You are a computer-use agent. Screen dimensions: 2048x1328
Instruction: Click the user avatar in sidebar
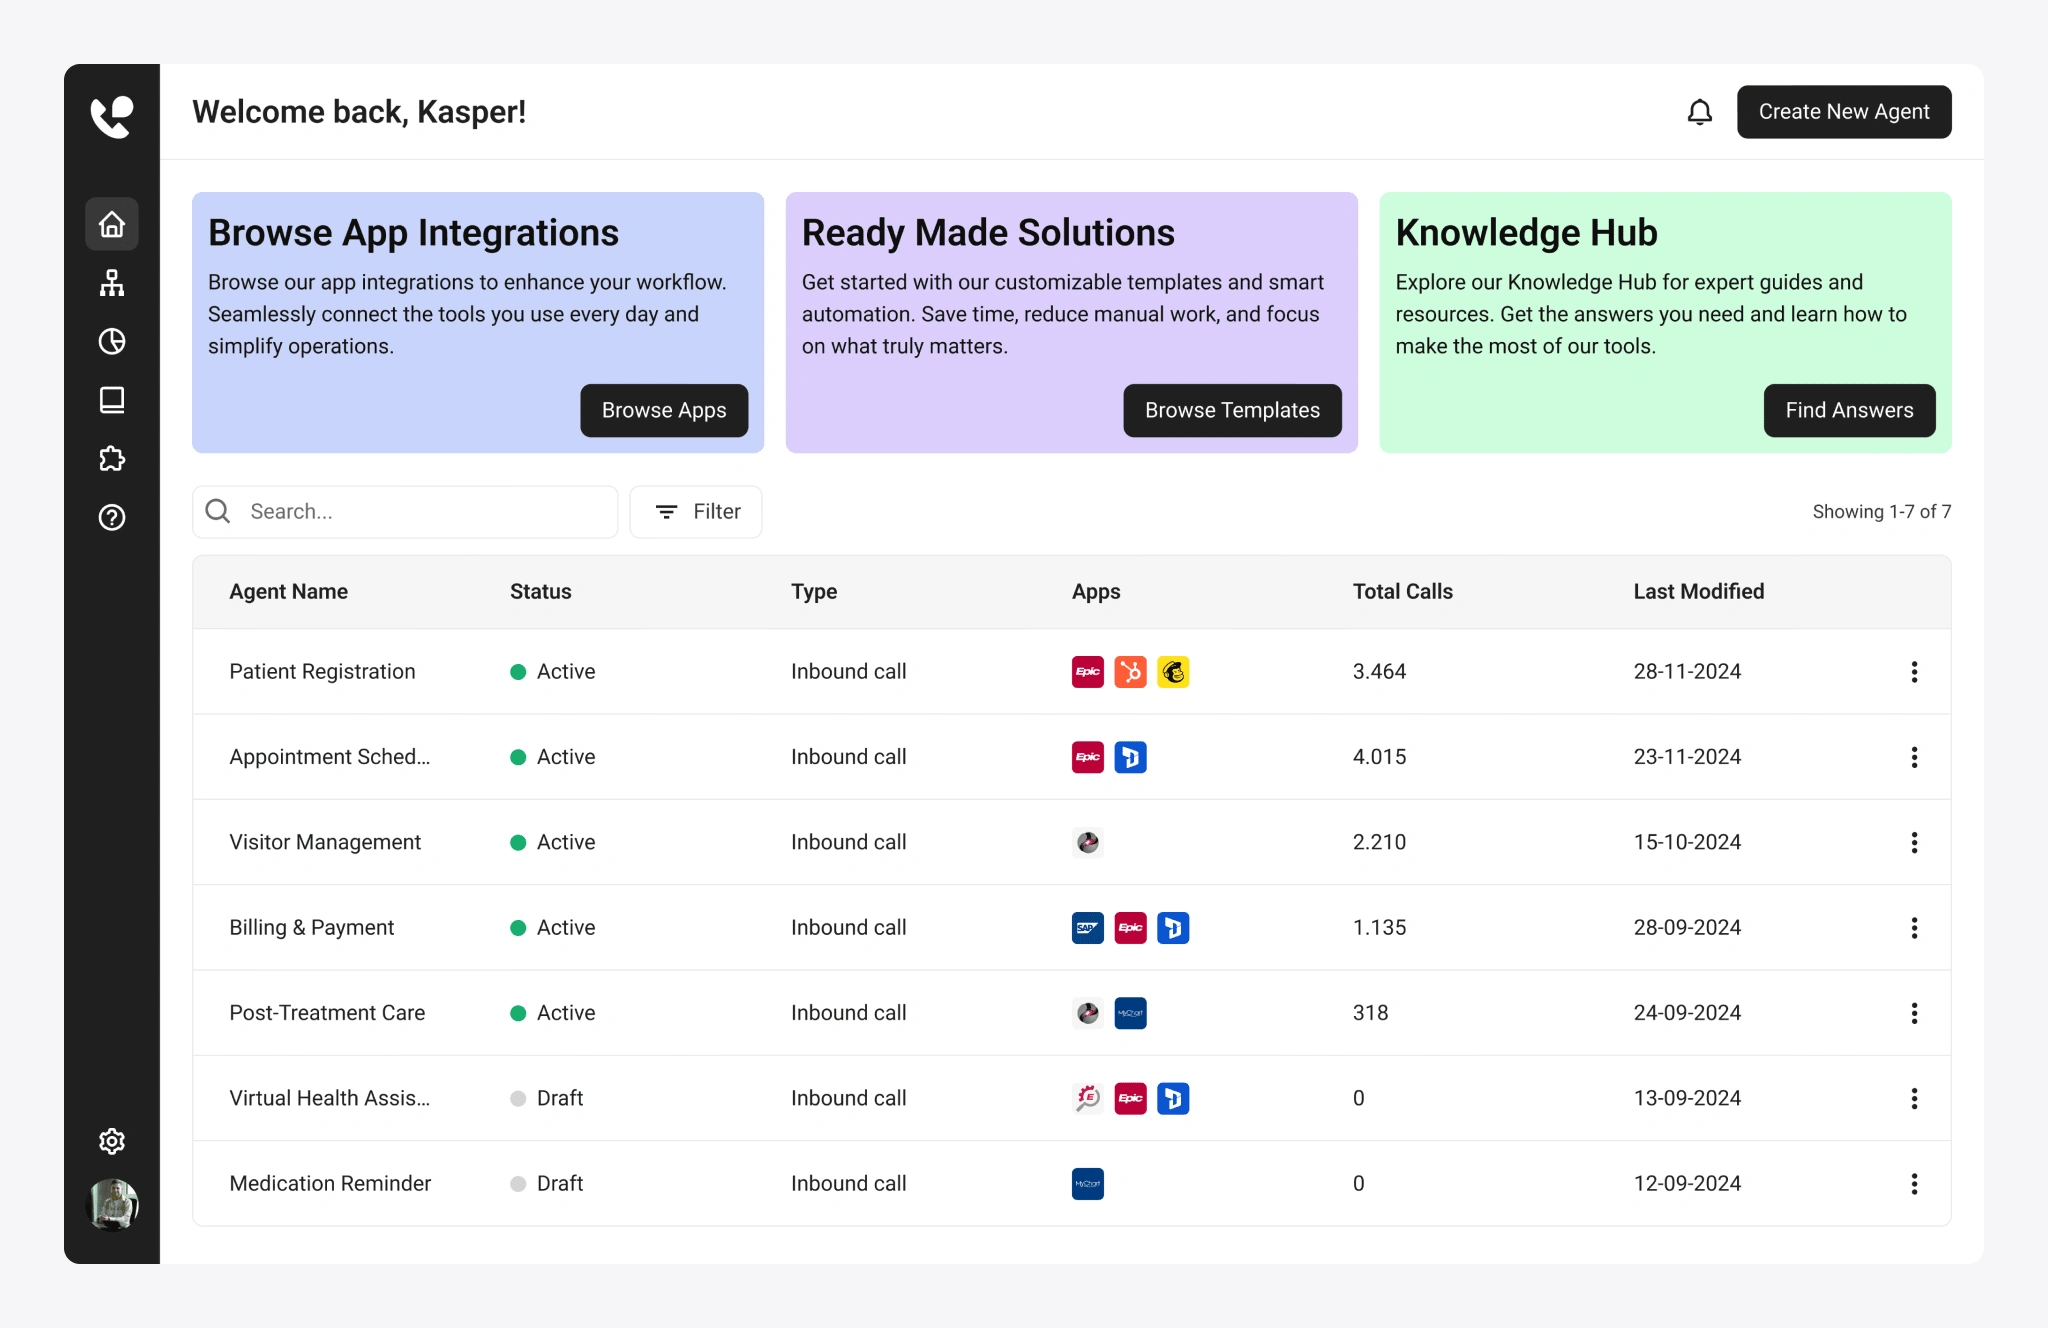click(x=112, y=1204)
